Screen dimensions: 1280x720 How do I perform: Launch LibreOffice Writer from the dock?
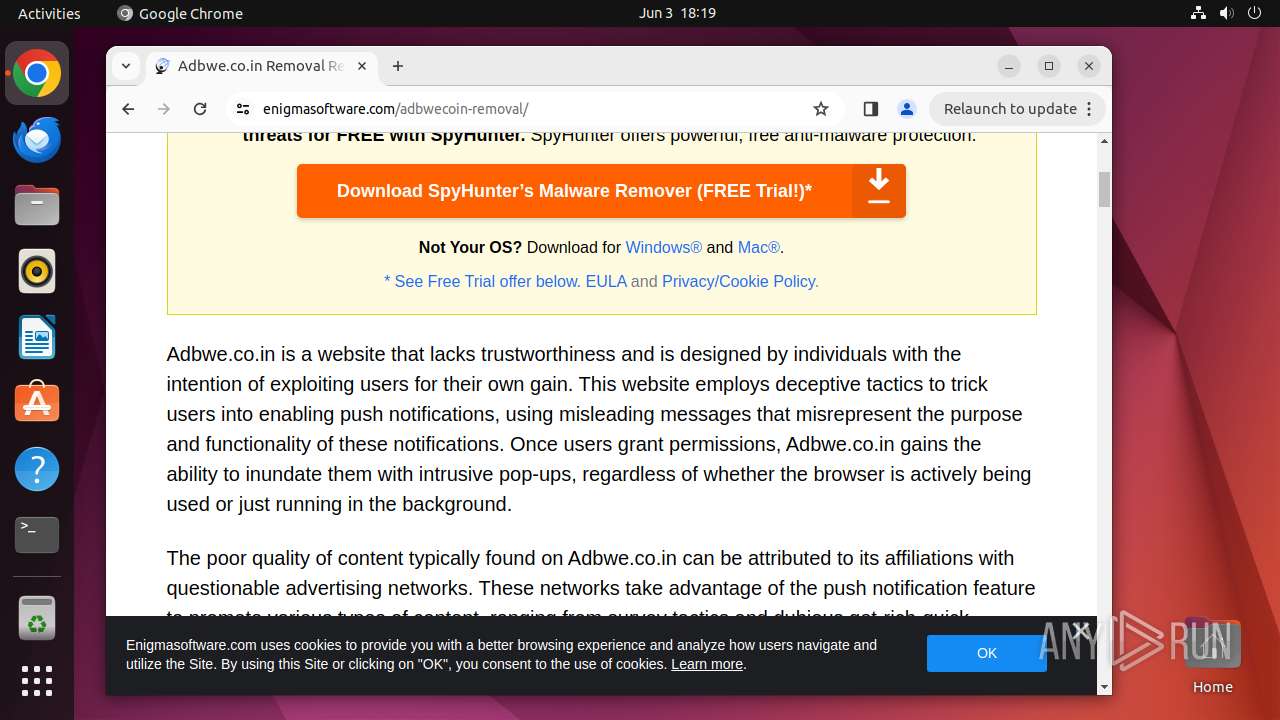[37, 337]
